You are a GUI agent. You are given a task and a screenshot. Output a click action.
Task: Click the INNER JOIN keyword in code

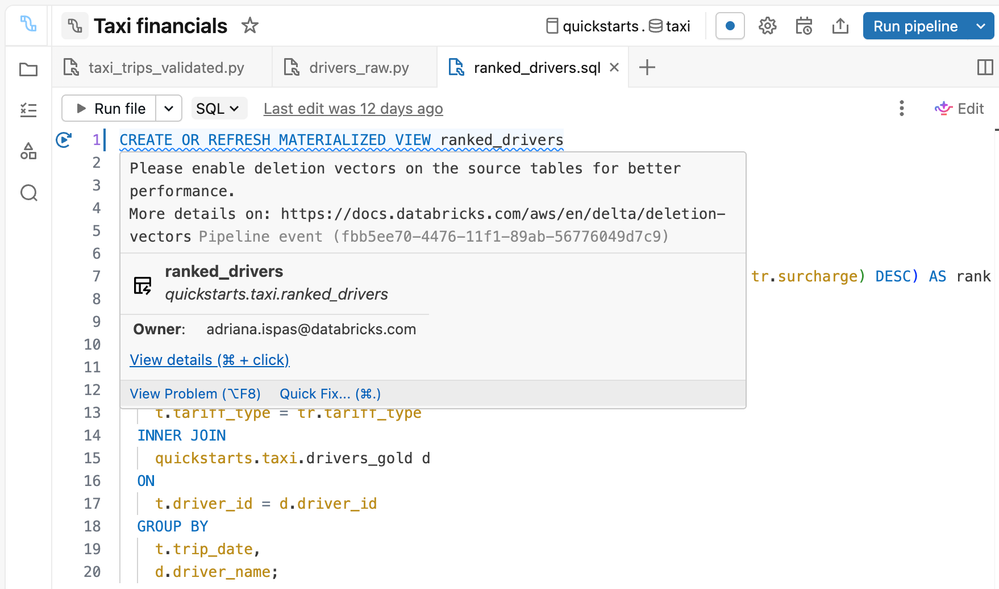182,435
